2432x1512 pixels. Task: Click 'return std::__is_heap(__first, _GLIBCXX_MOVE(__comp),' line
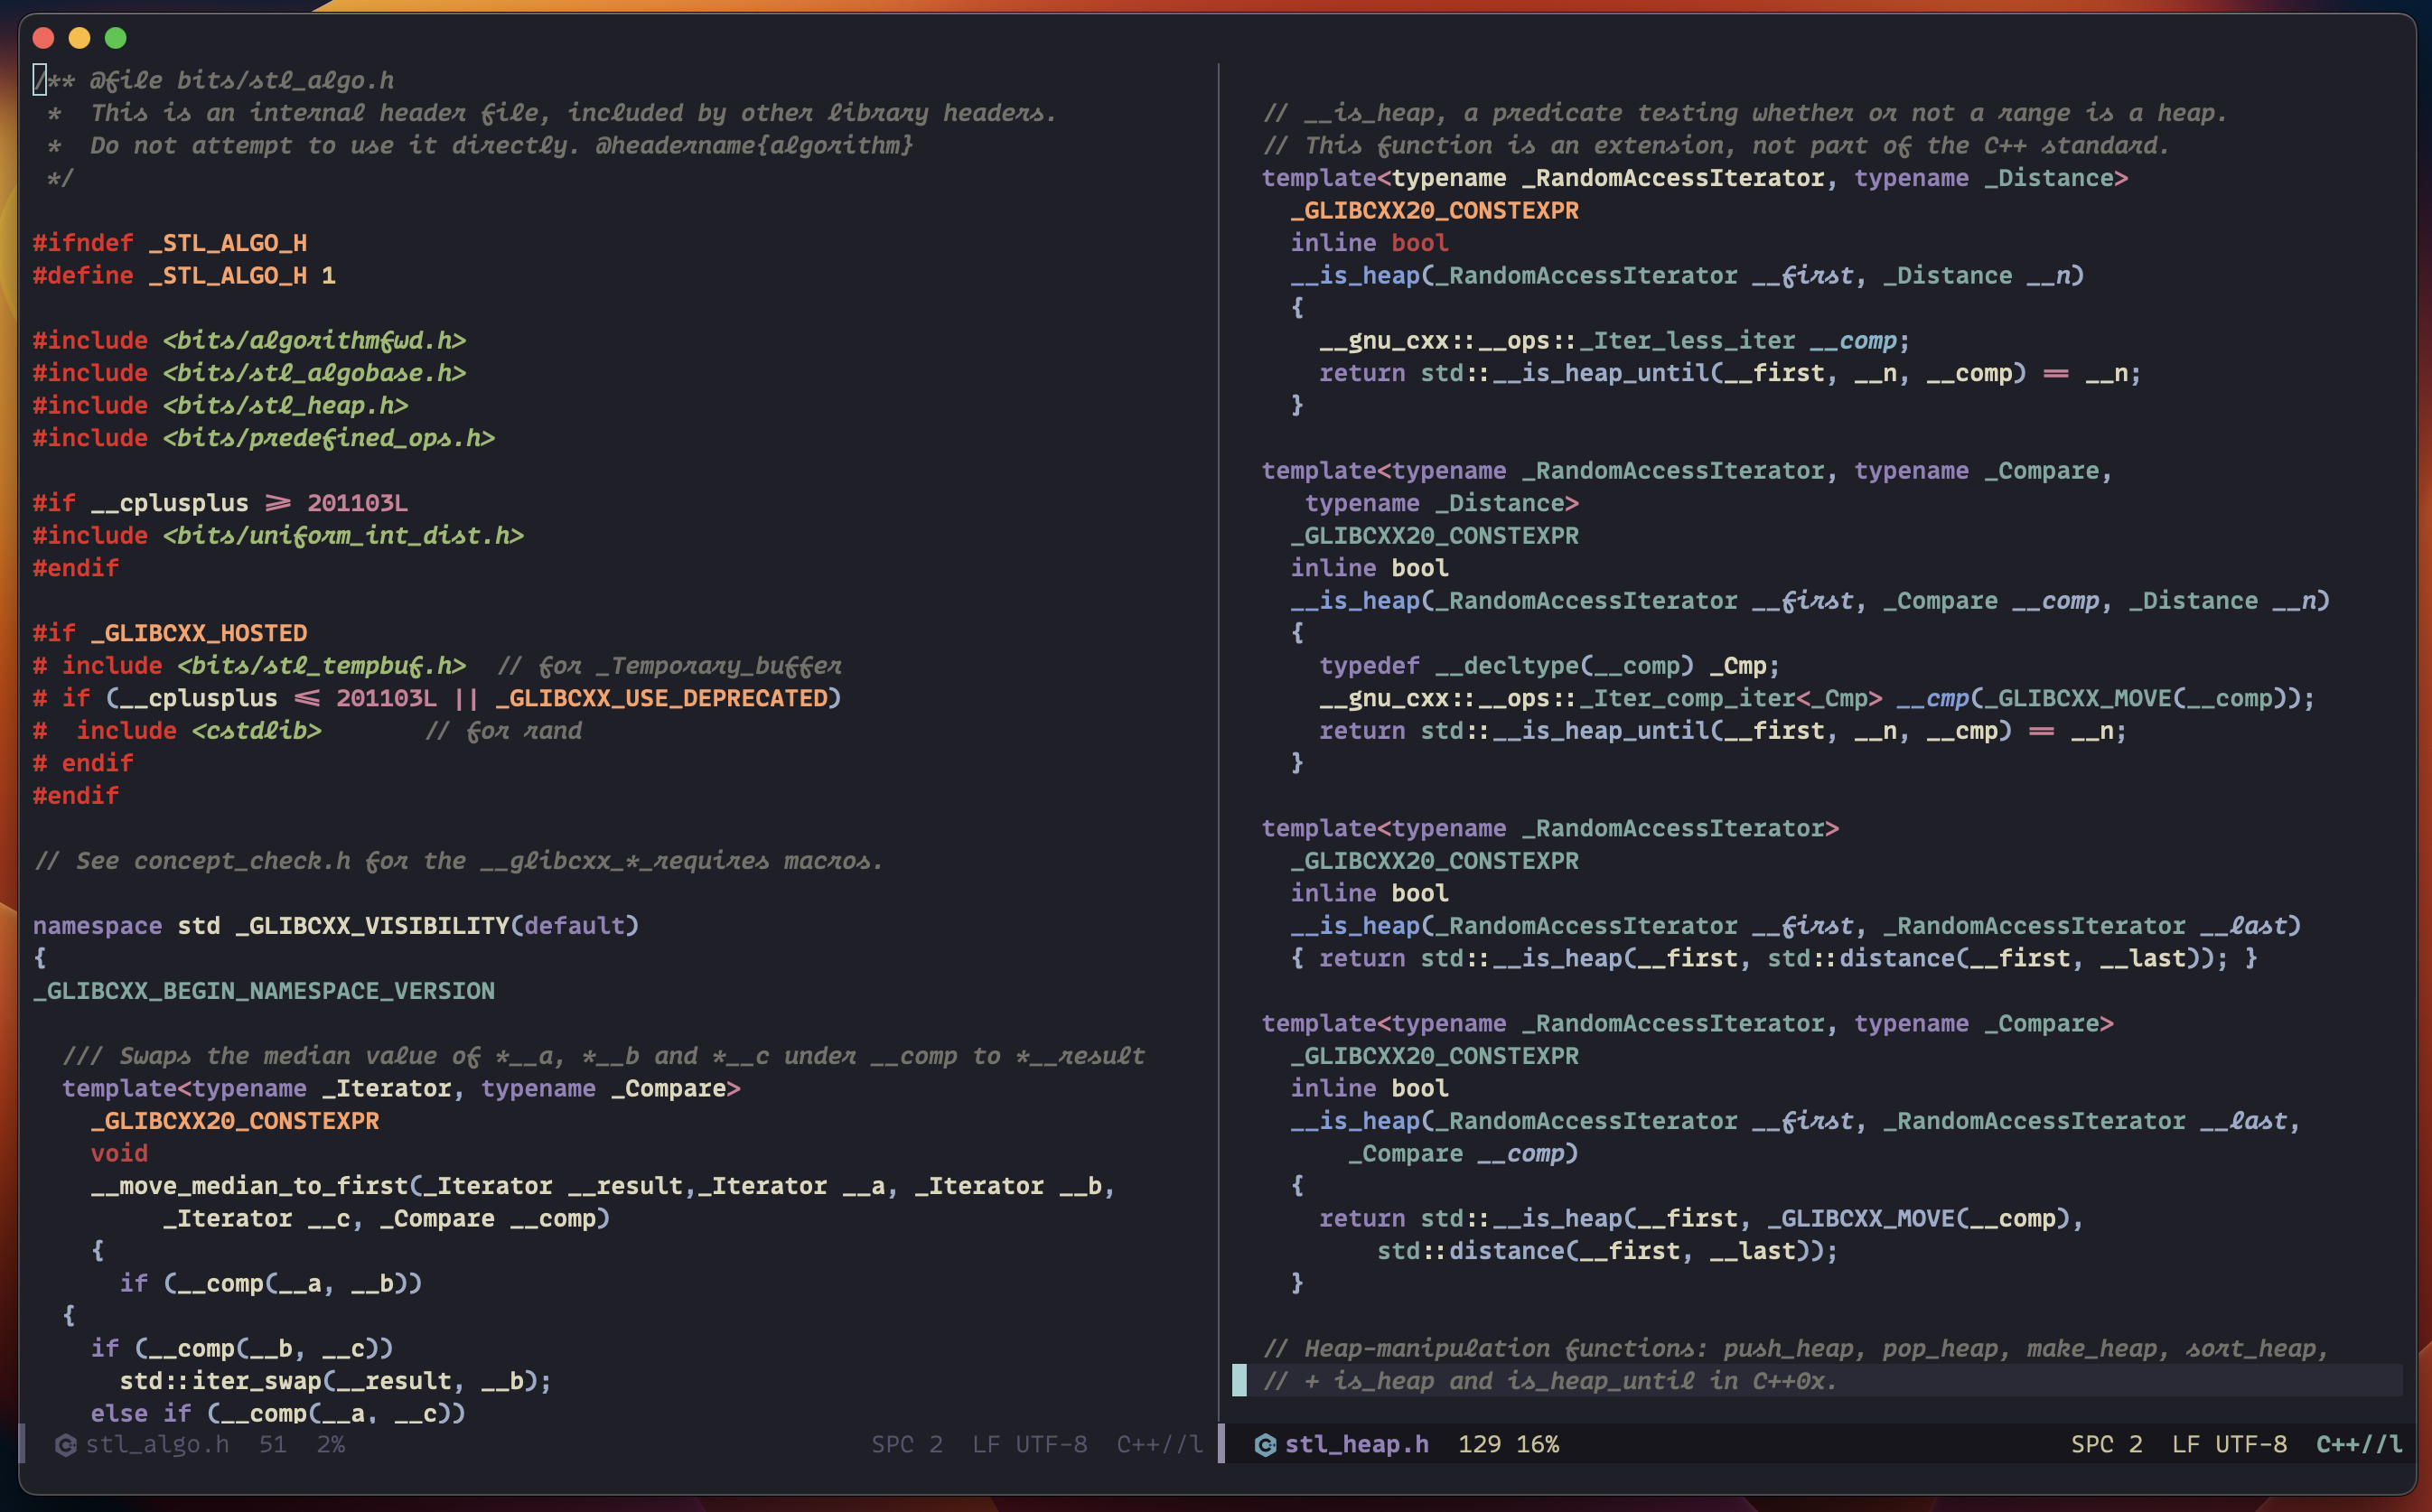(x=1701, y=1218)
